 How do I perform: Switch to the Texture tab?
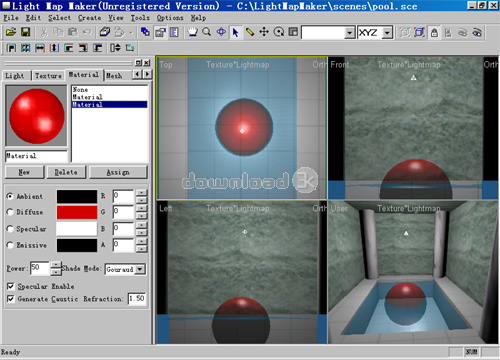click(x=48, y=76)
